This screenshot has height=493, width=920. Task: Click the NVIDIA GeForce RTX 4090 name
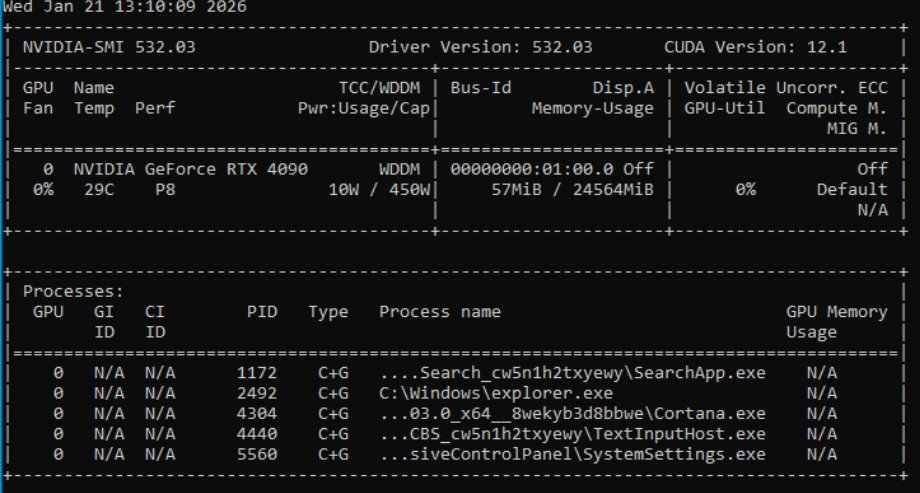(x=190, y=170)
